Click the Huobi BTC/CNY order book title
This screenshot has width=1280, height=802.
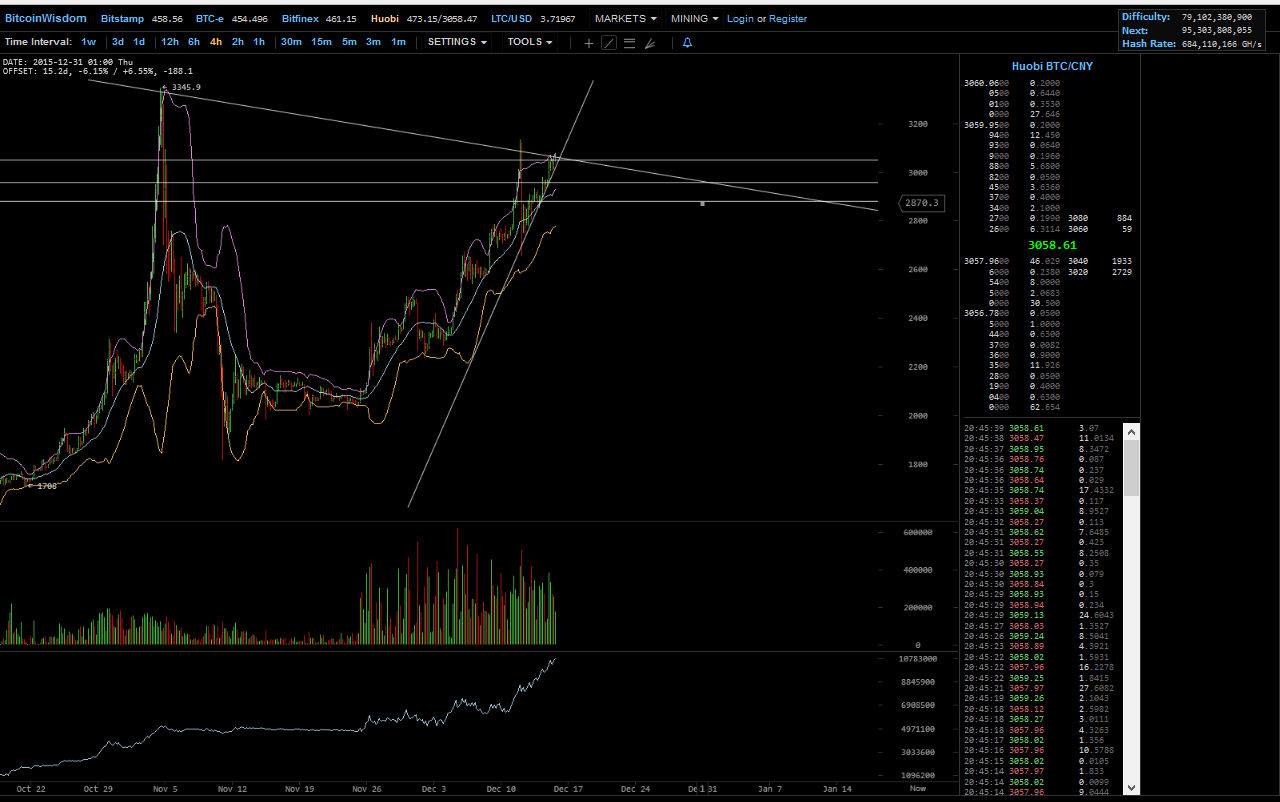(1052, 66)
